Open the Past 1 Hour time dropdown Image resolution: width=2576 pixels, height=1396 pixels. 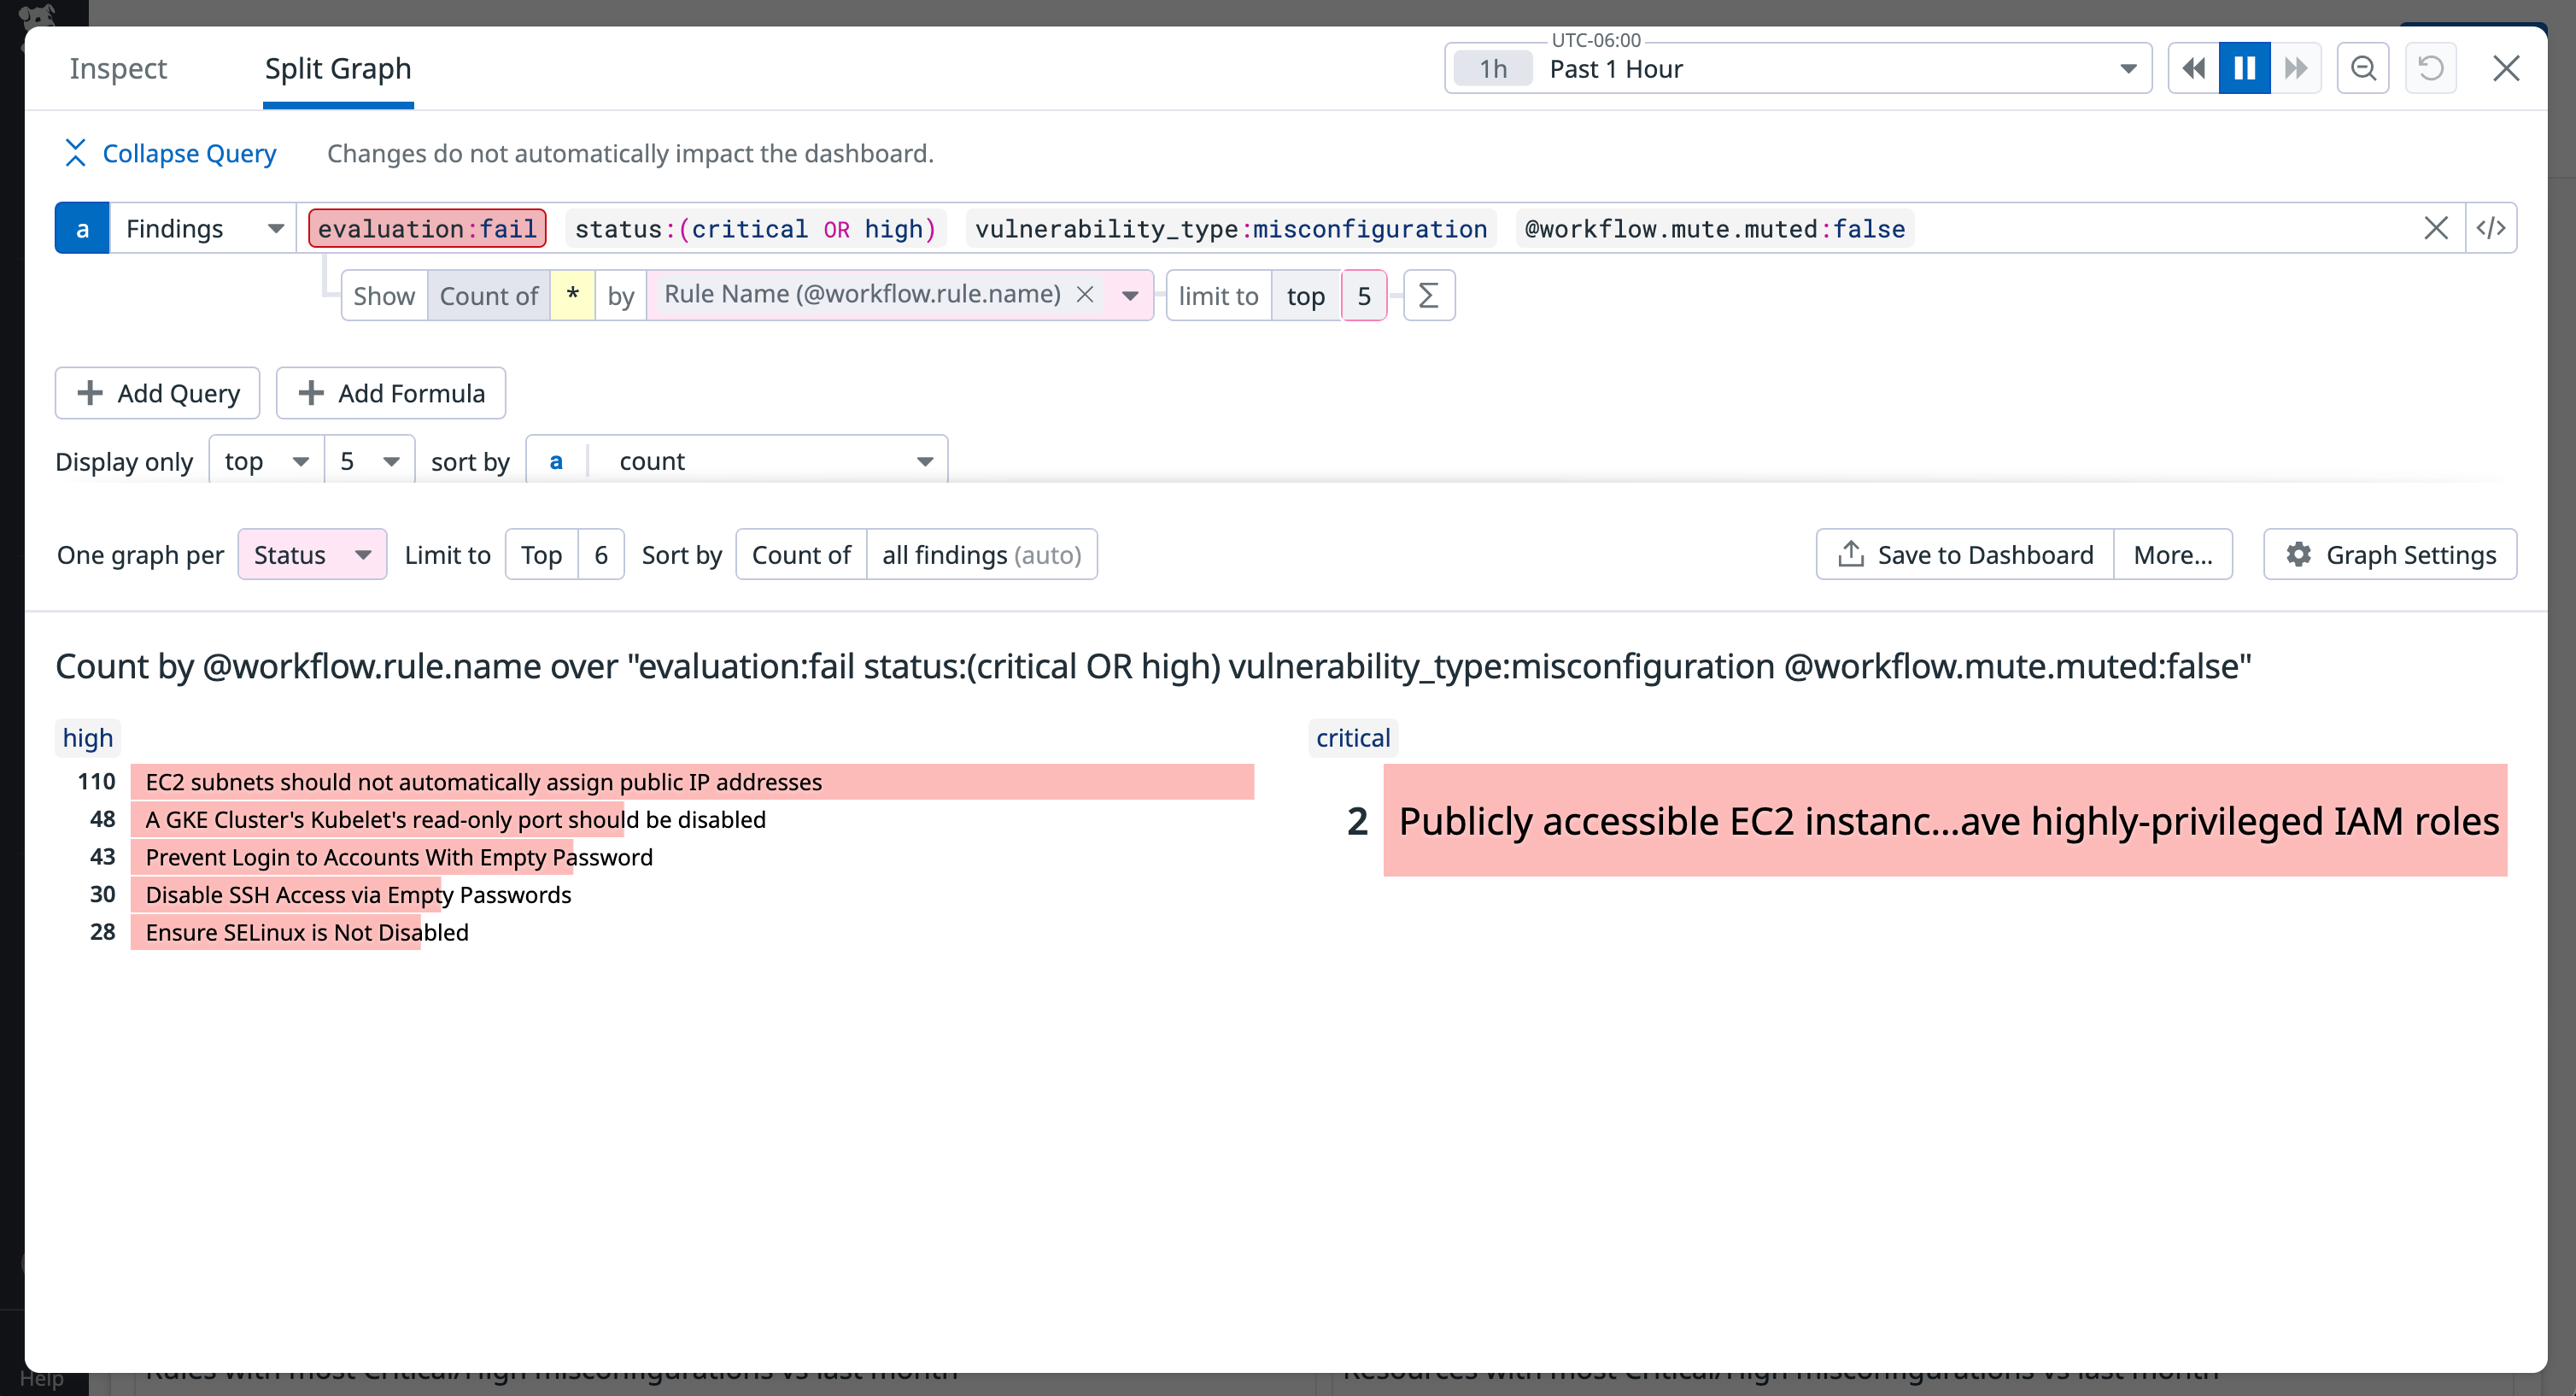click(2126, 68)
